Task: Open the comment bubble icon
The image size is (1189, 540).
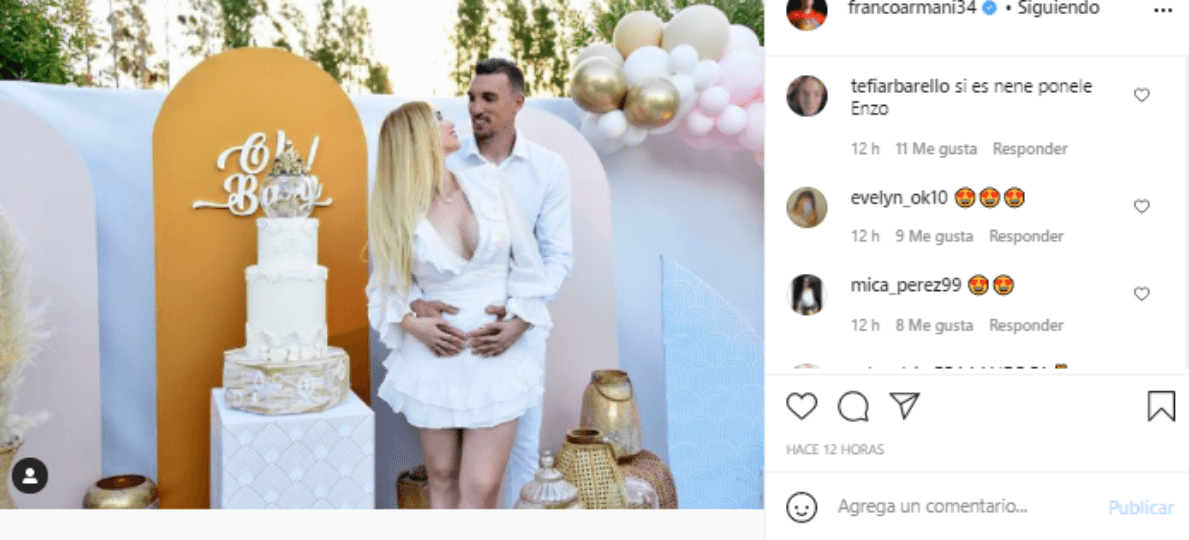Action: 853,407
